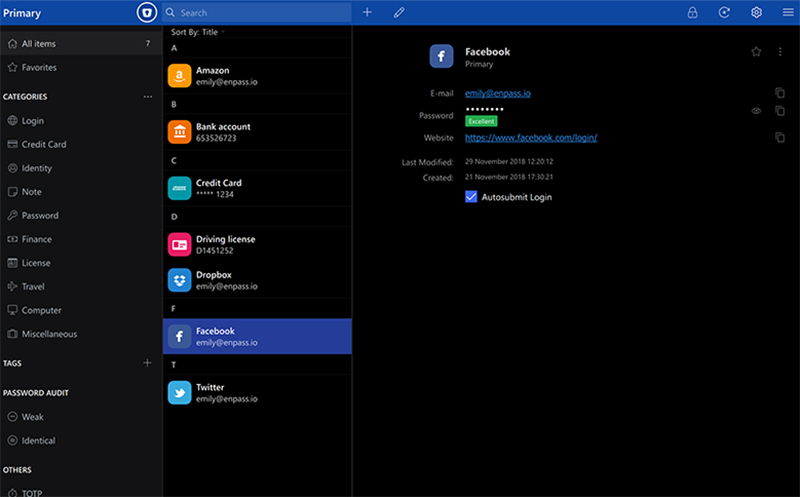The image size is (800, 497).
Task: Open Favorites in sidebar
Action: (81, 67)
